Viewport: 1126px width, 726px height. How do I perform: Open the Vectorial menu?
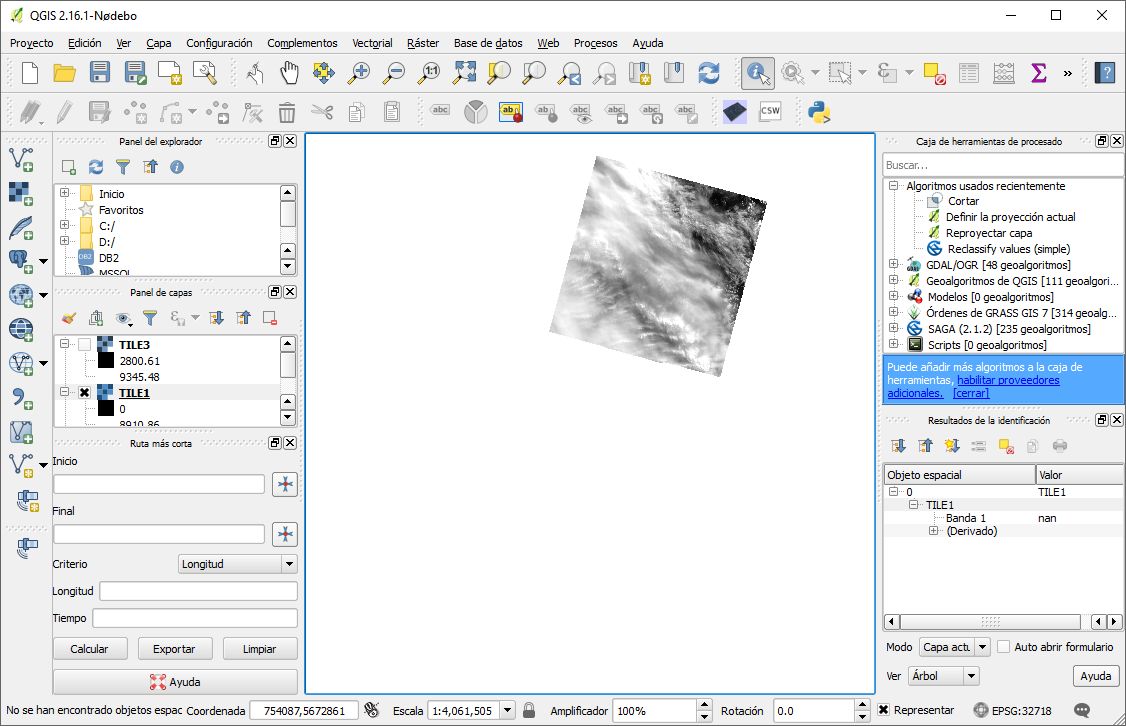click(372, 43)
